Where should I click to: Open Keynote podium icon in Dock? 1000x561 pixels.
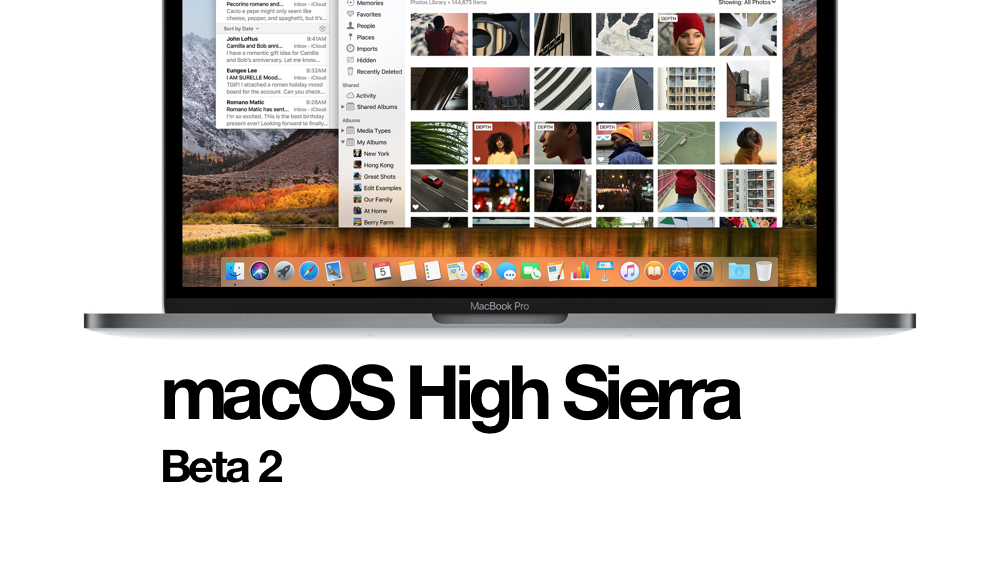605,272
